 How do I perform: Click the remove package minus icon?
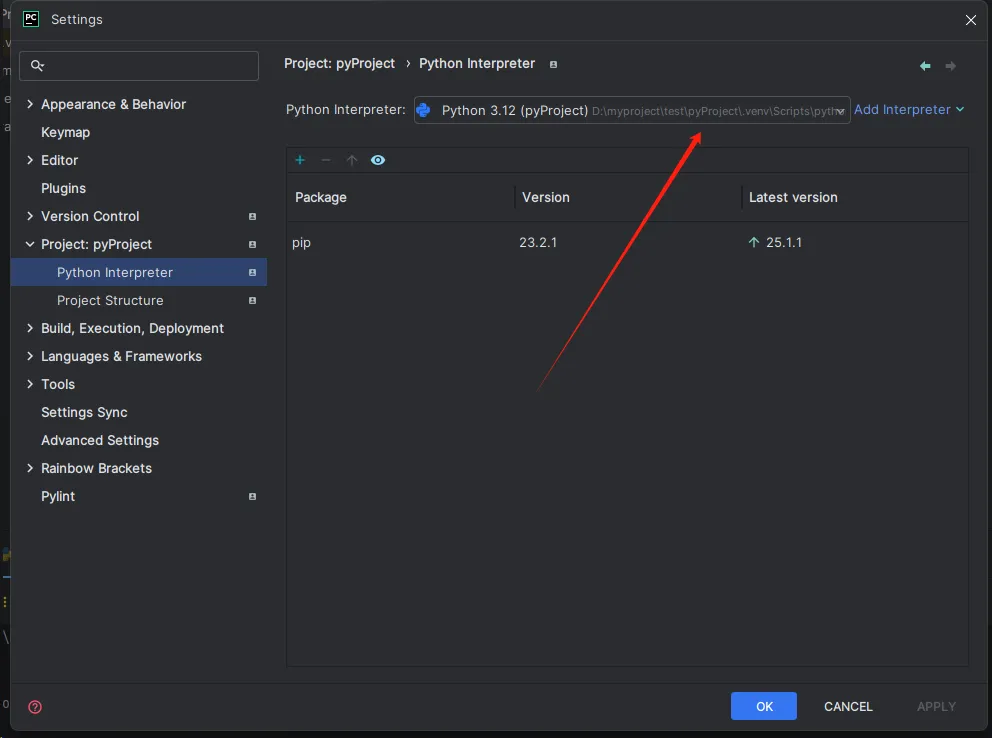326,160
